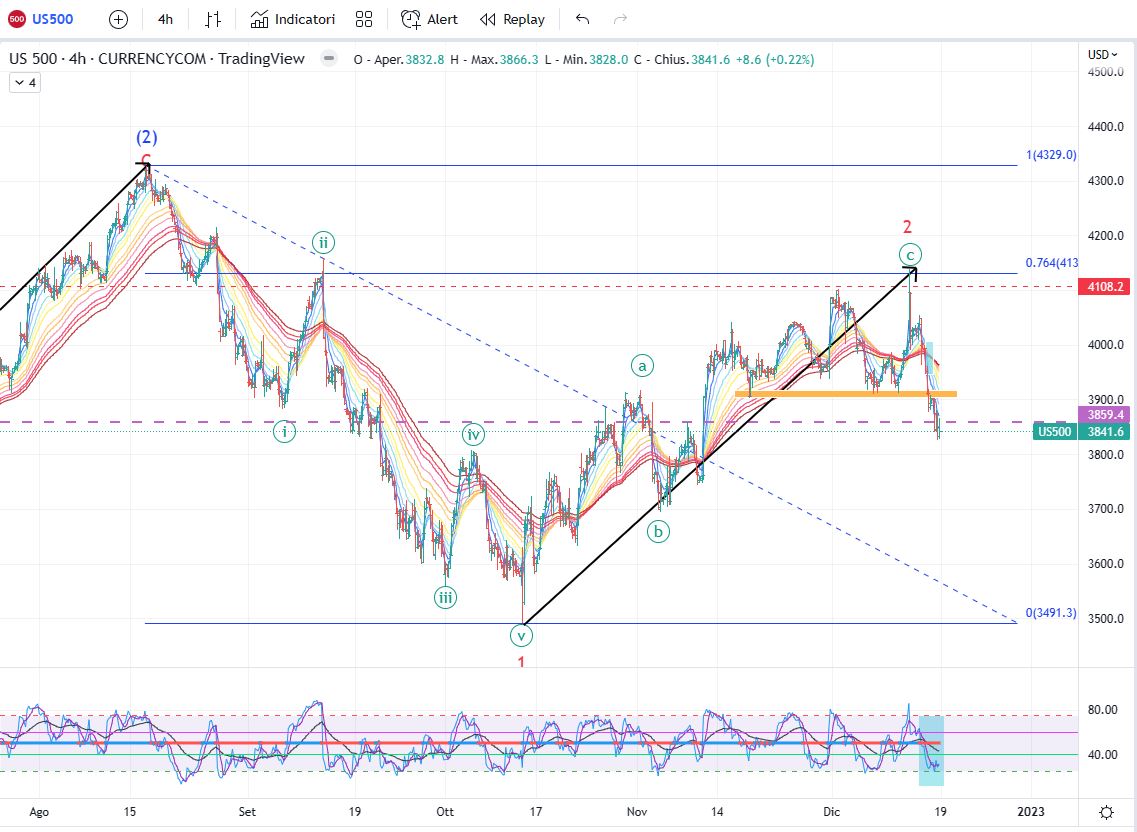Open the USD currency dropdown
Screen dimensions: 1137x832
1100,54
